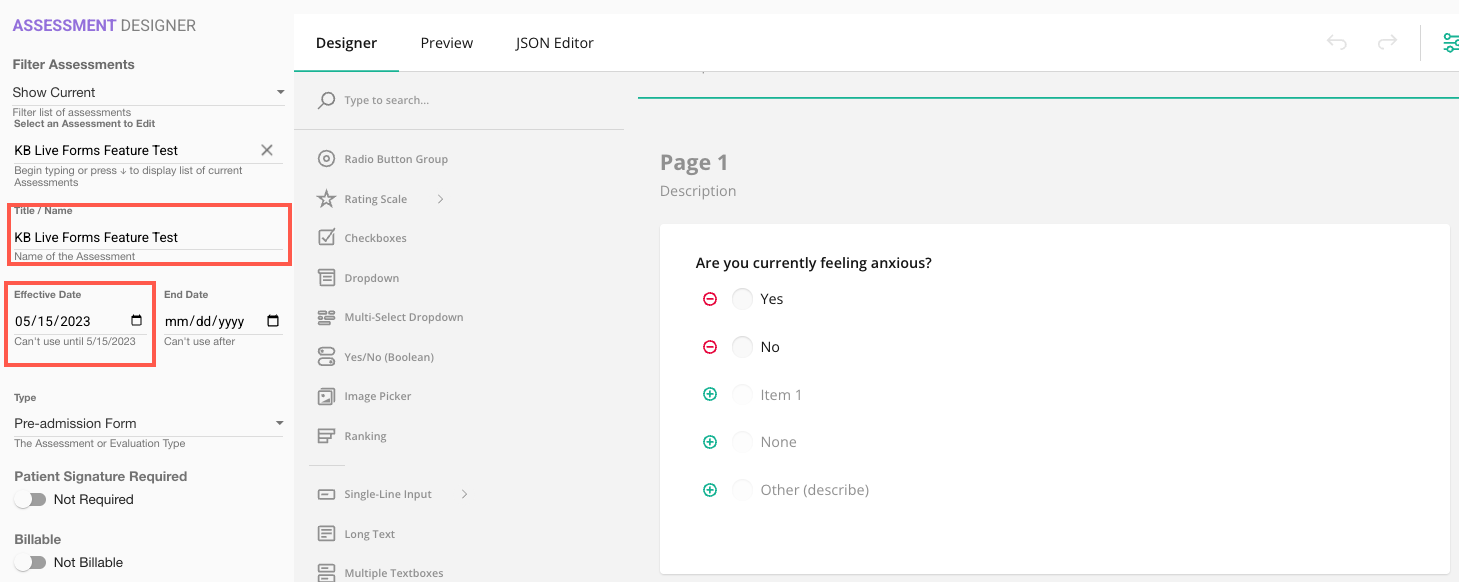Screen dimensions: 1459x582
Task: Add a Checkboxes question from toolbox
Action: (326, 238)
